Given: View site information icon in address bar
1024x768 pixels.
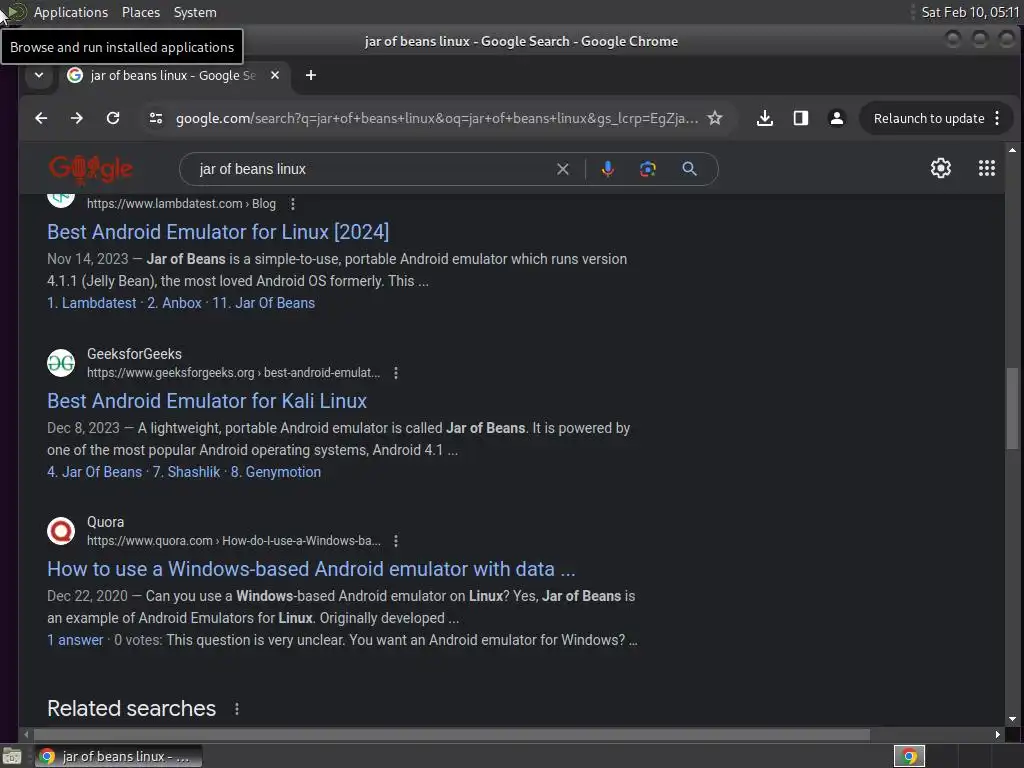Looking at the screenshot, I should point(155,118).
